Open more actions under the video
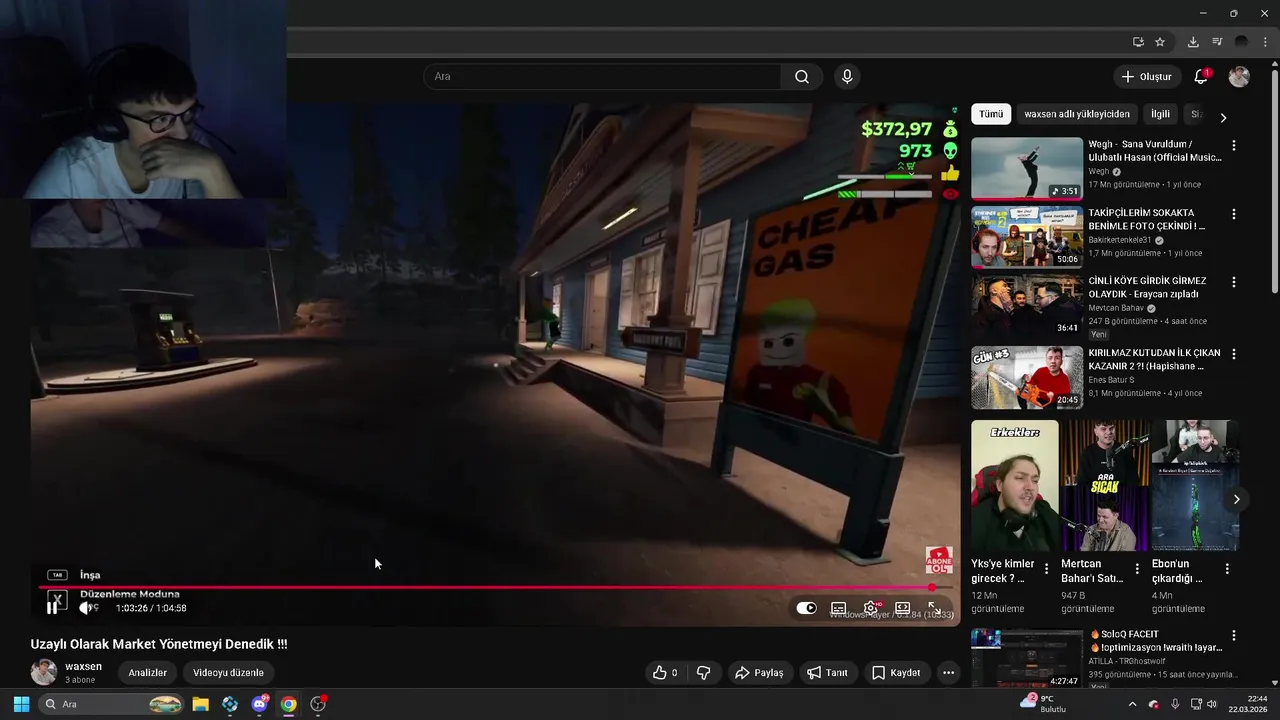Viewport: 1280px width, 720px height. (948, 673)
